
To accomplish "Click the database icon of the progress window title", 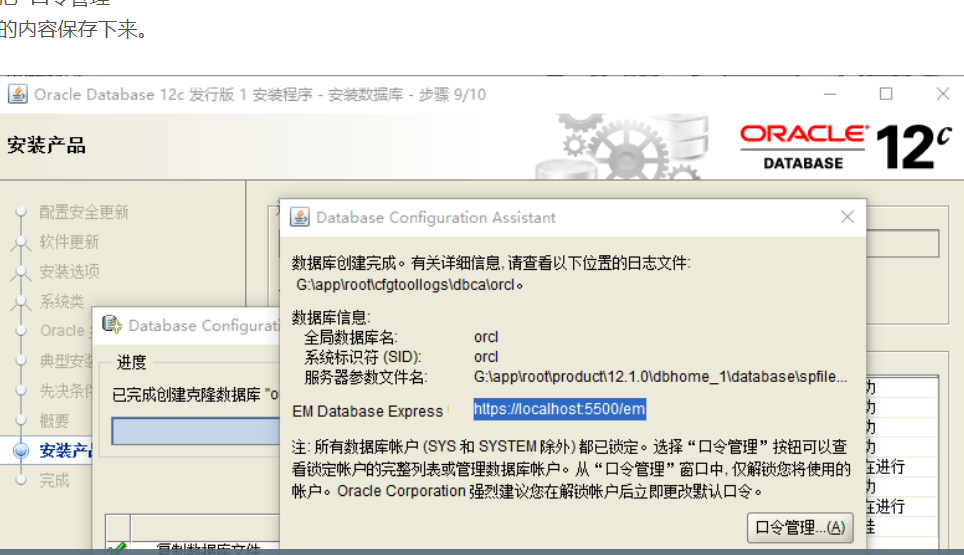I will (x=112, y=325).
